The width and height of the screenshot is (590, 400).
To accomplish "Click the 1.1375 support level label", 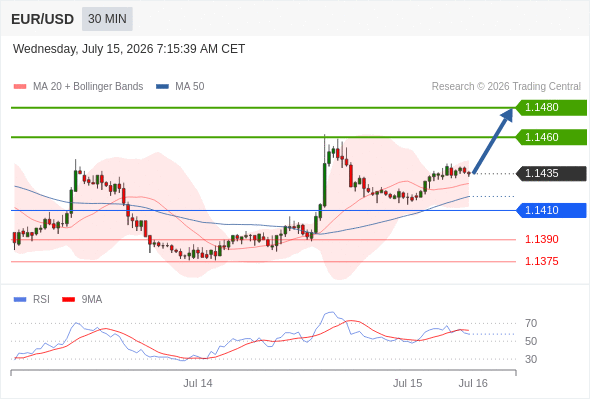I will (541, 262).
